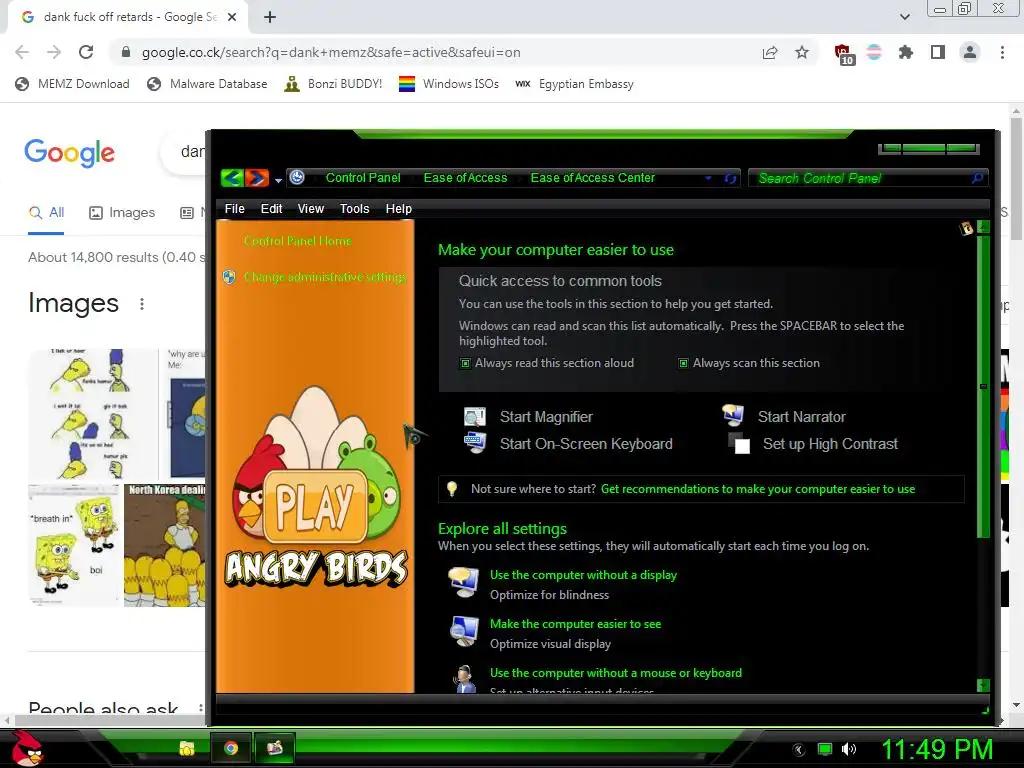The height and width of the screenshot is (768, 1024).
Task: Open Chrome's three-dot menu
Action: tap(1002, 52)
